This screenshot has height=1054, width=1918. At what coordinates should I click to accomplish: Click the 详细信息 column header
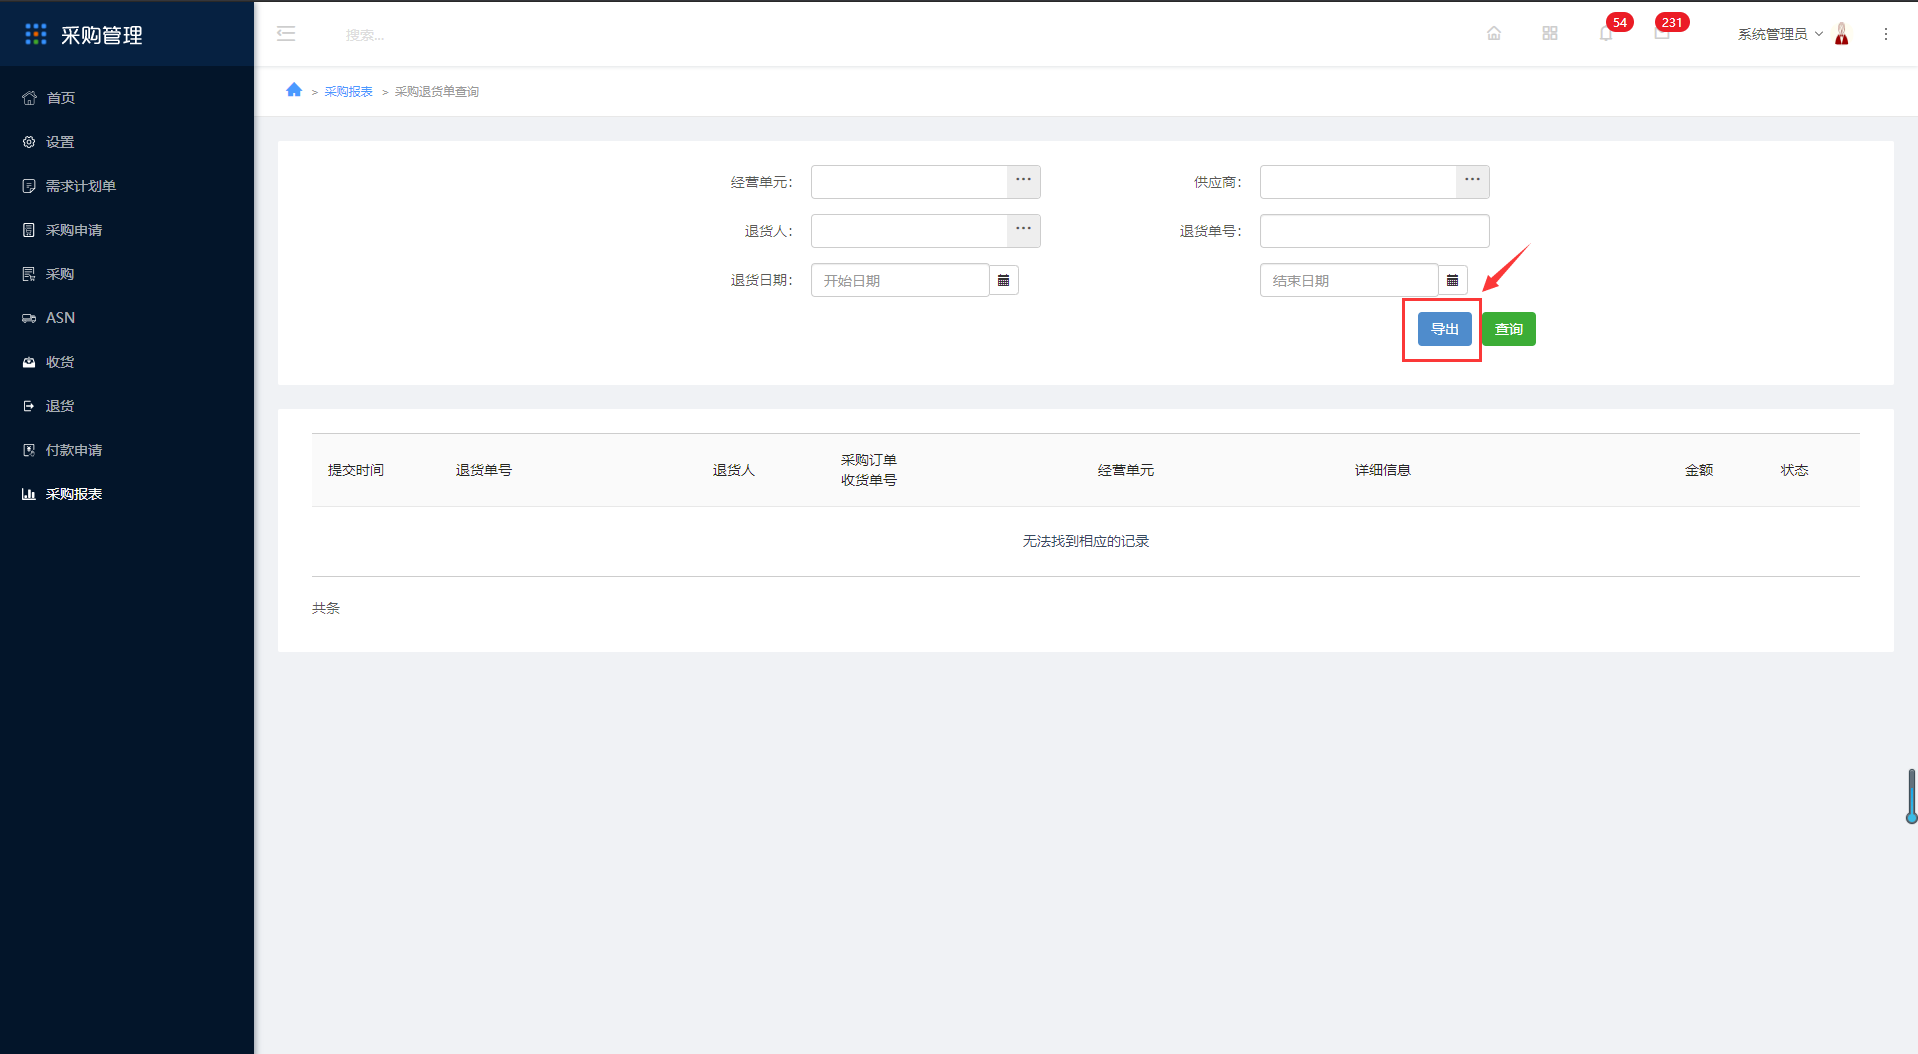(1383, 470)
